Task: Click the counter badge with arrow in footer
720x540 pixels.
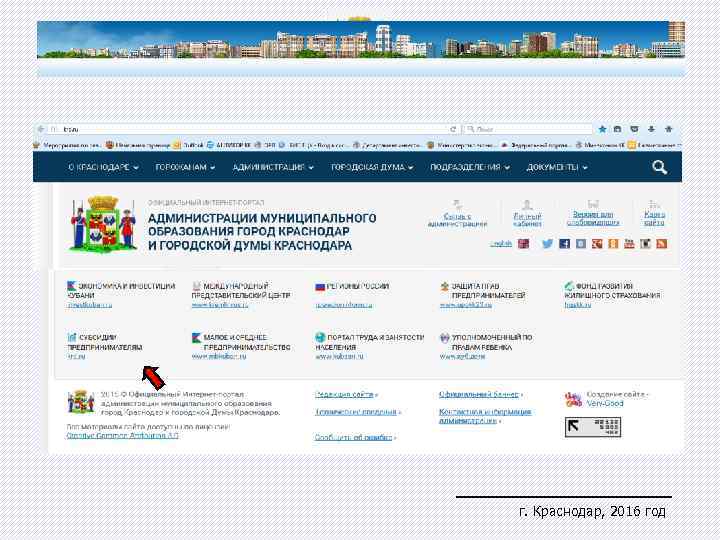Action: 593,427
